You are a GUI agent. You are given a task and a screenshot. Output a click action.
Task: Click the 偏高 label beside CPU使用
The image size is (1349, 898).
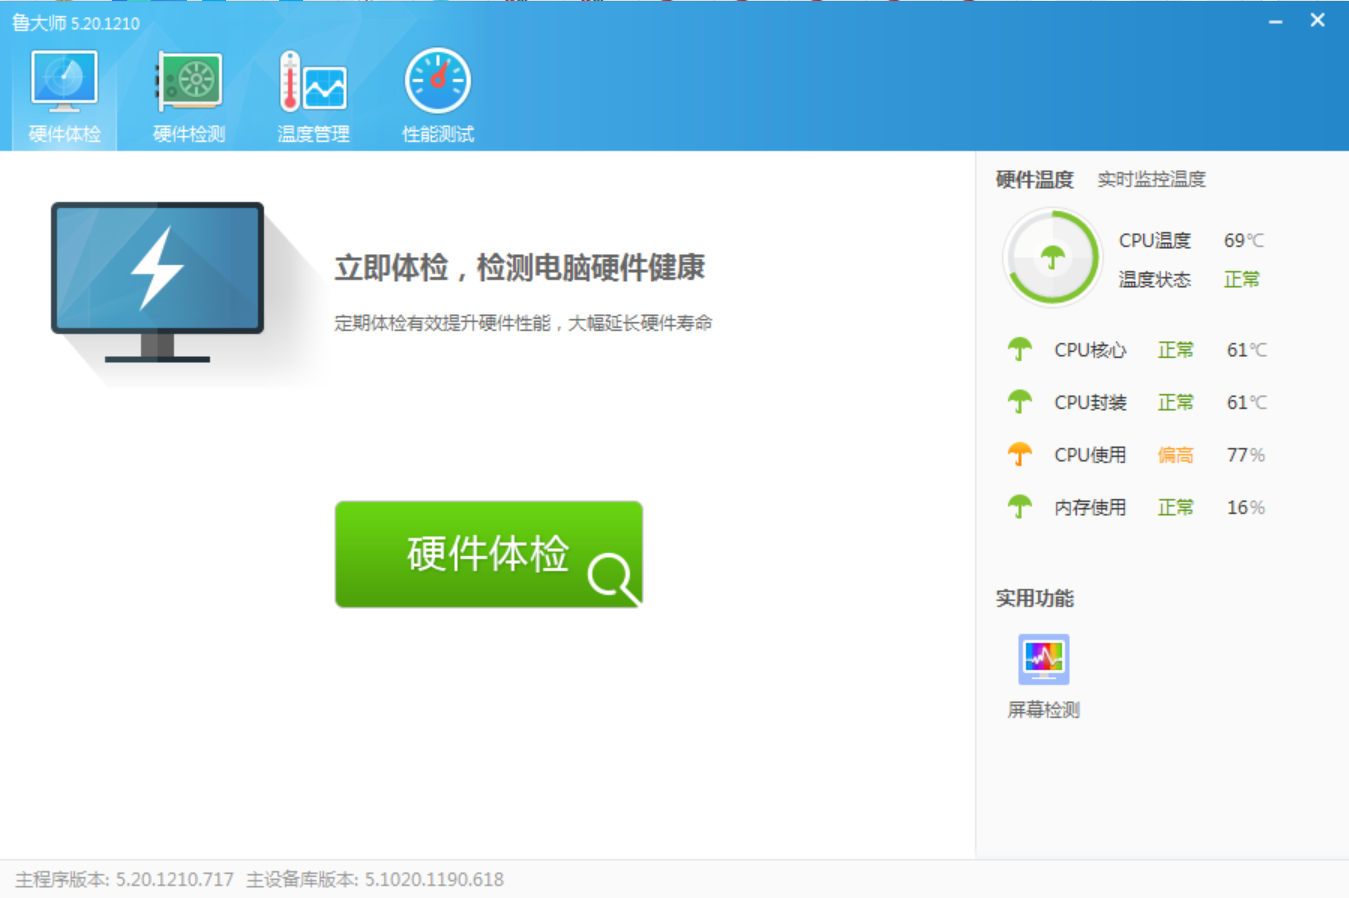(1175, 454)
